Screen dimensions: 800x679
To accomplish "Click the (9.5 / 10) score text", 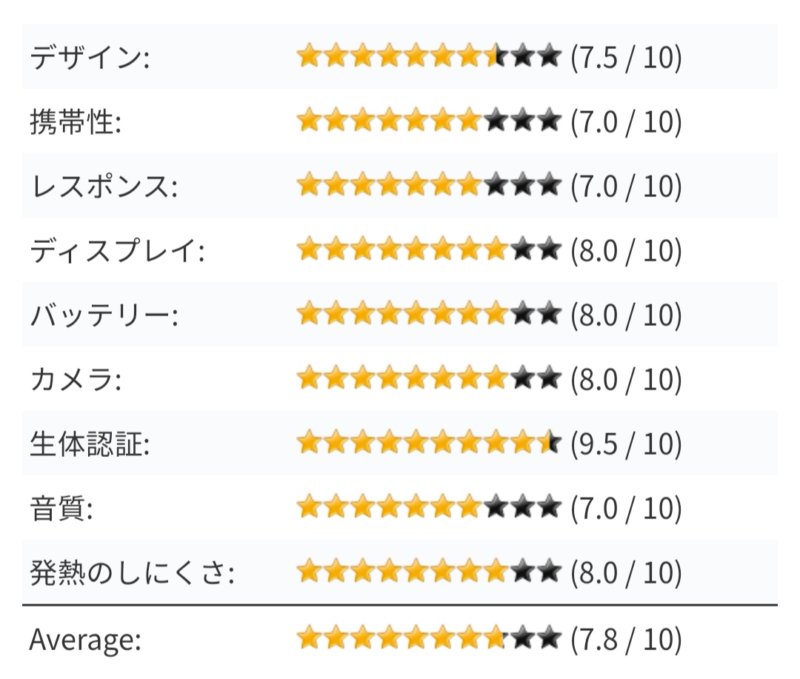I will (x=626, y=443).
